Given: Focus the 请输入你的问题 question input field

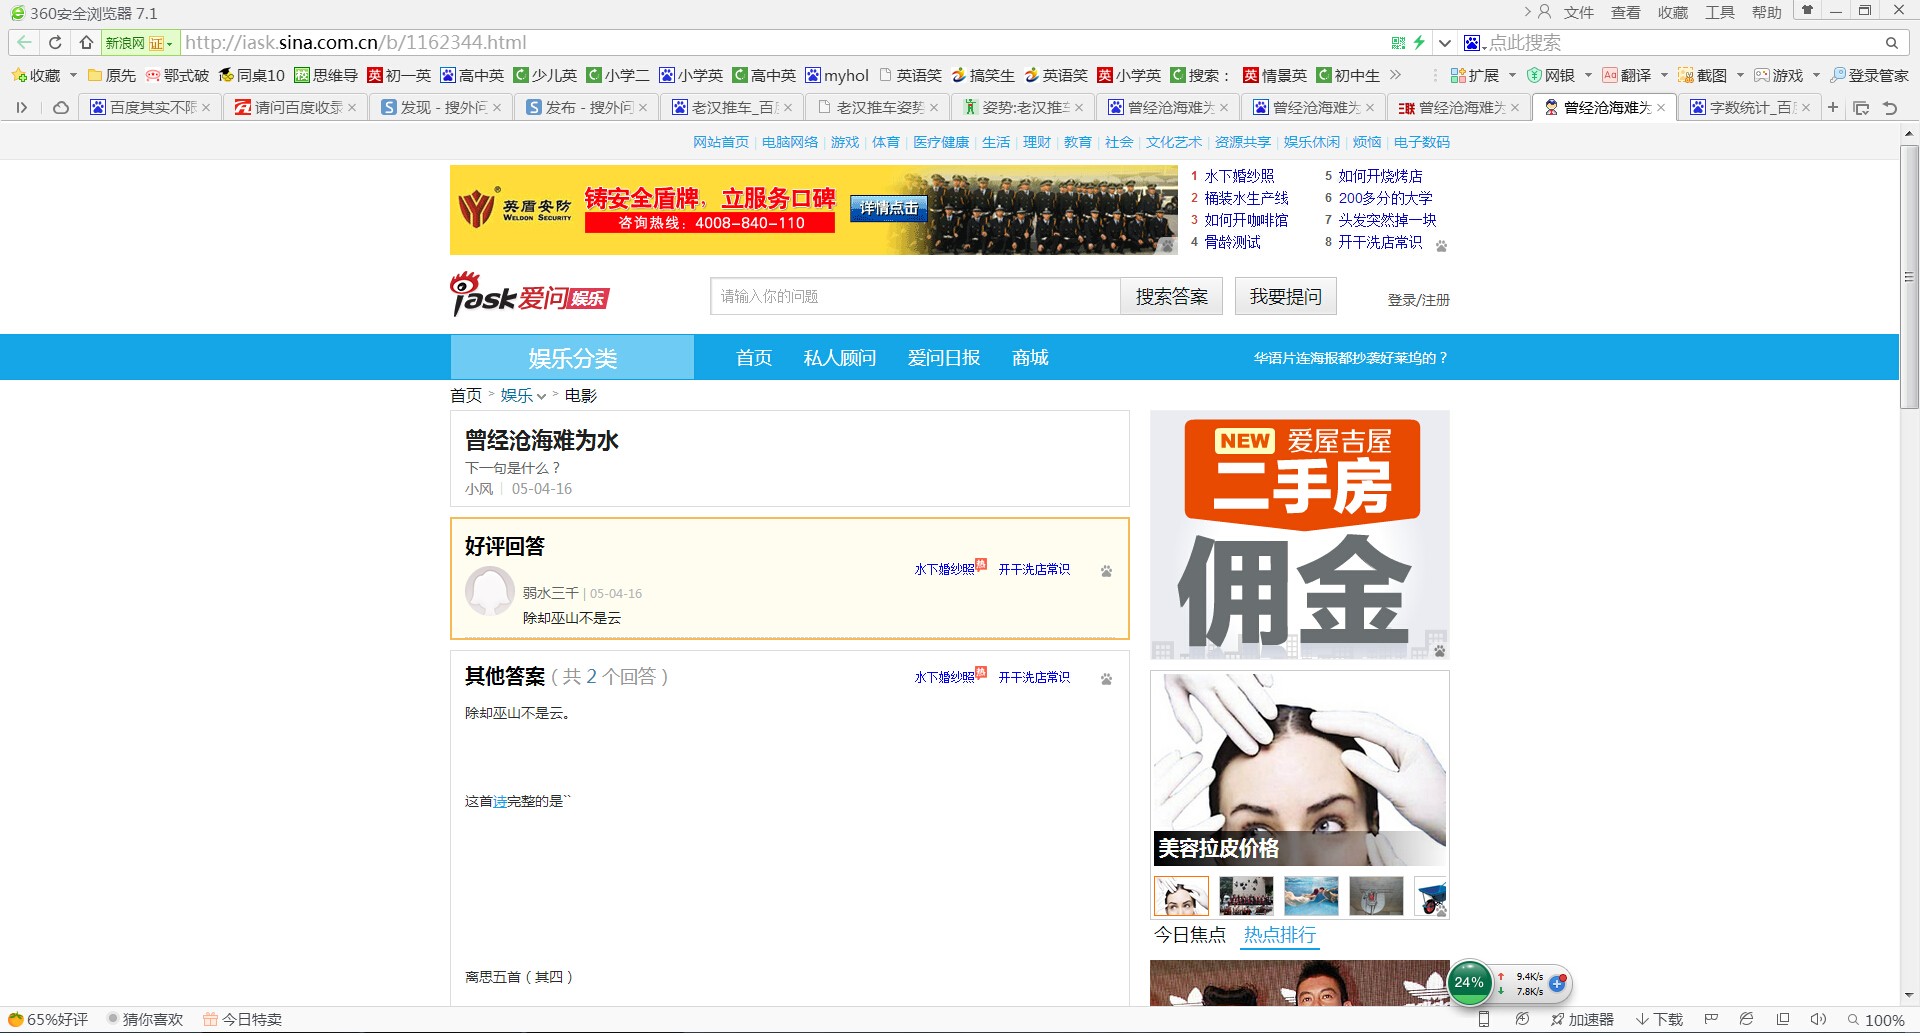Looking at the screenshot, I should point(915,297).
